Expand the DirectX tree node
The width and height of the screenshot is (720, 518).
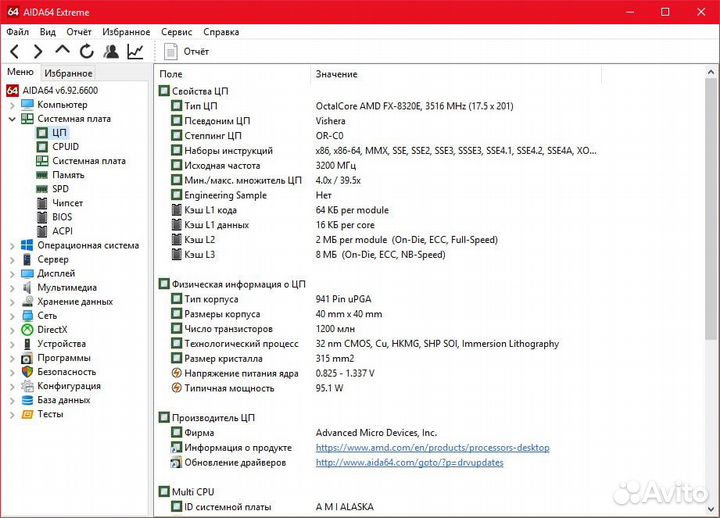(12, 330)
